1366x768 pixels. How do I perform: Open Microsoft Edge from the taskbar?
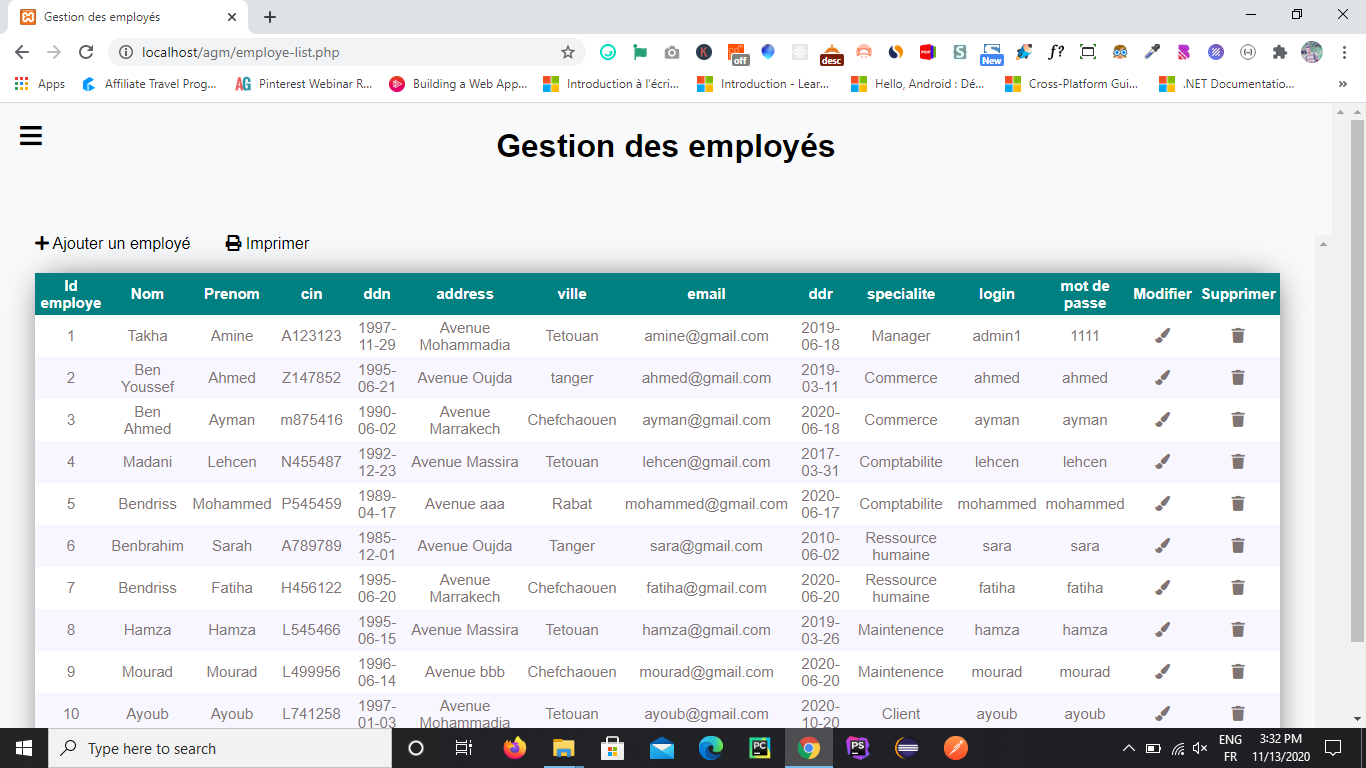[x=710, y=748]
